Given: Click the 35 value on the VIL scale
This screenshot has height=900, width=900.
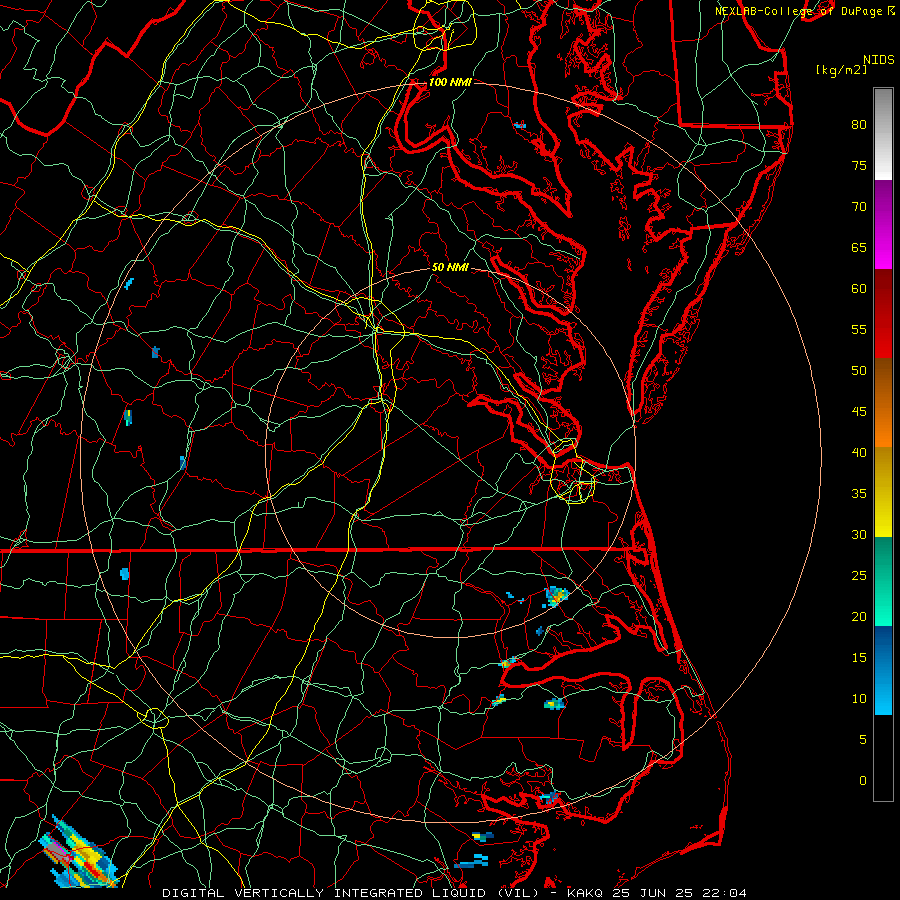Looking at the screenshot, I should [859, 494].
